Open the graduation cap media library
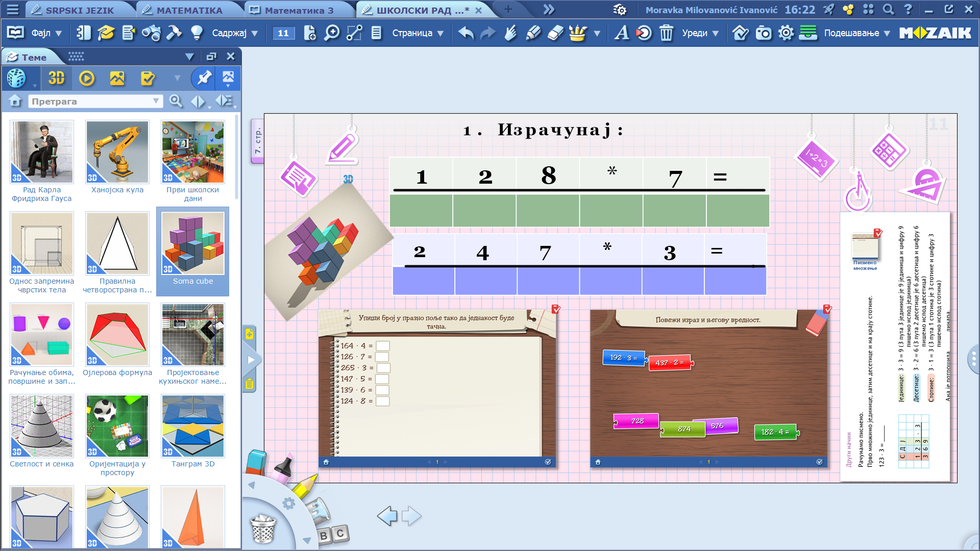 click(x=106, y=33)
